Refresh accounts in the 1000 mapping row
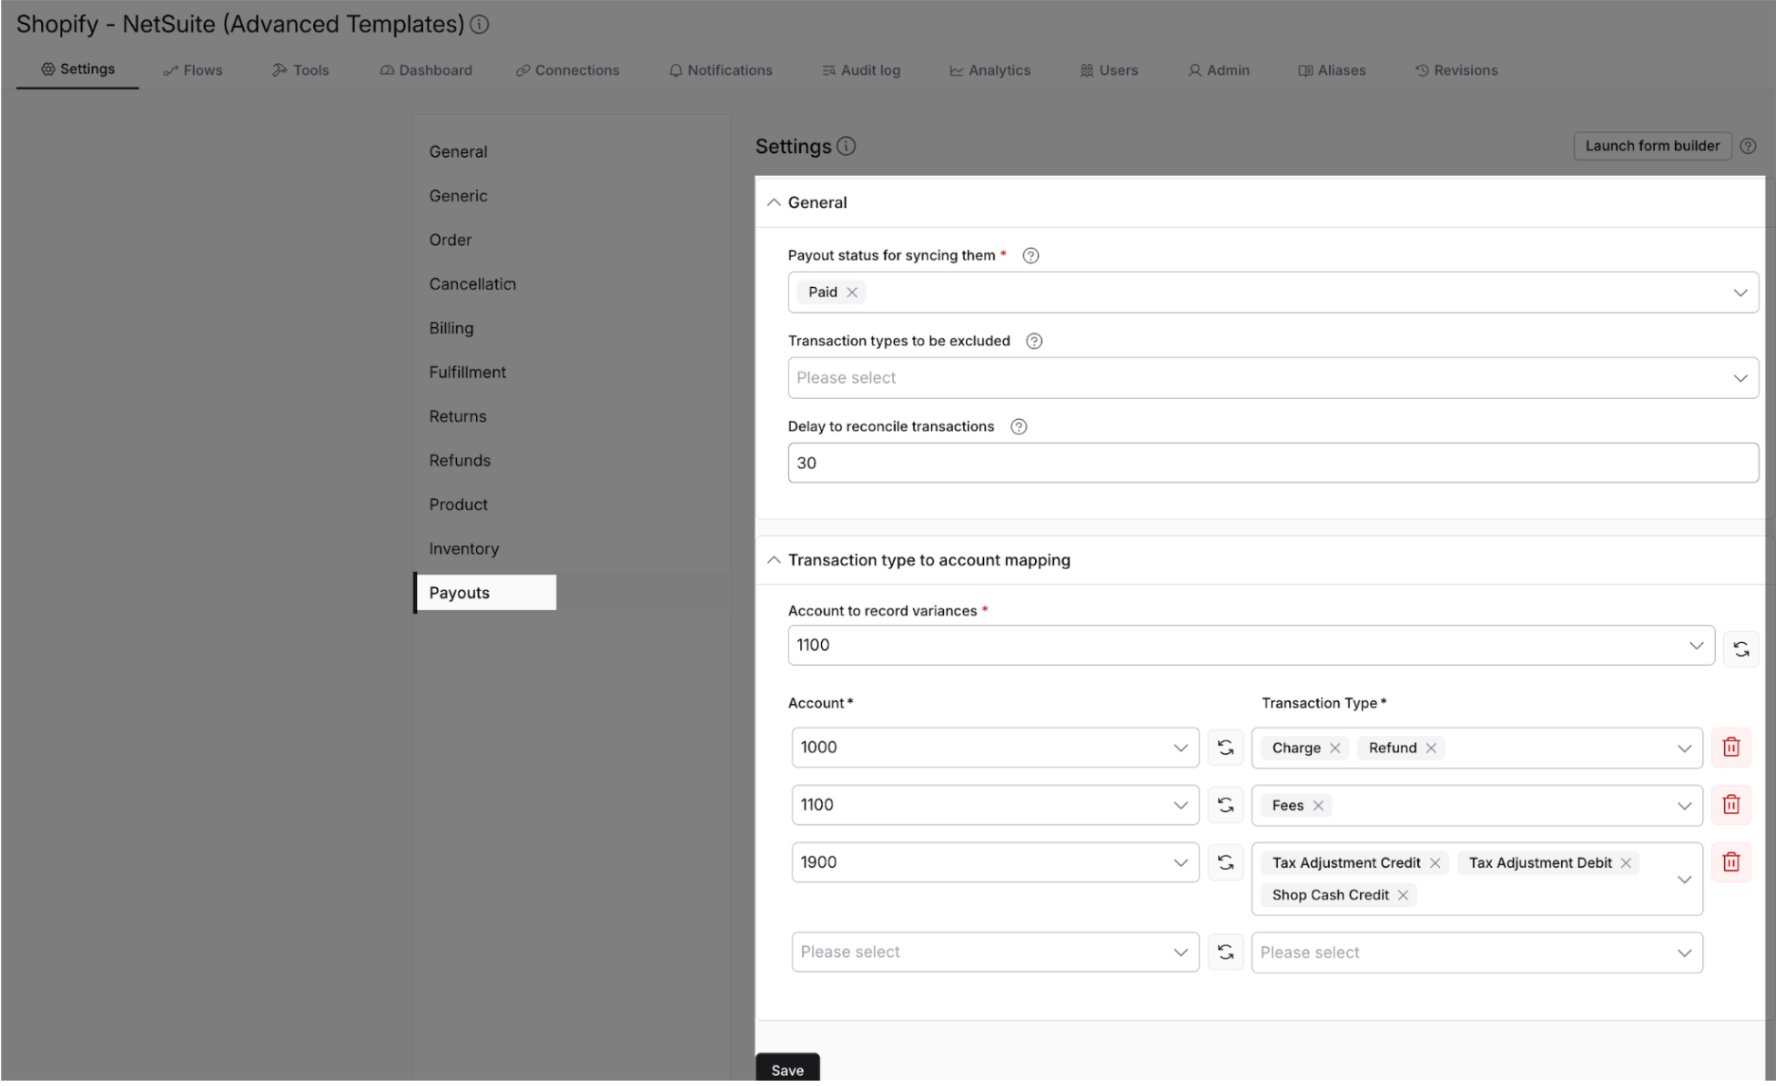This screenshot has width=1776, height=1086. coord(1225,748)
